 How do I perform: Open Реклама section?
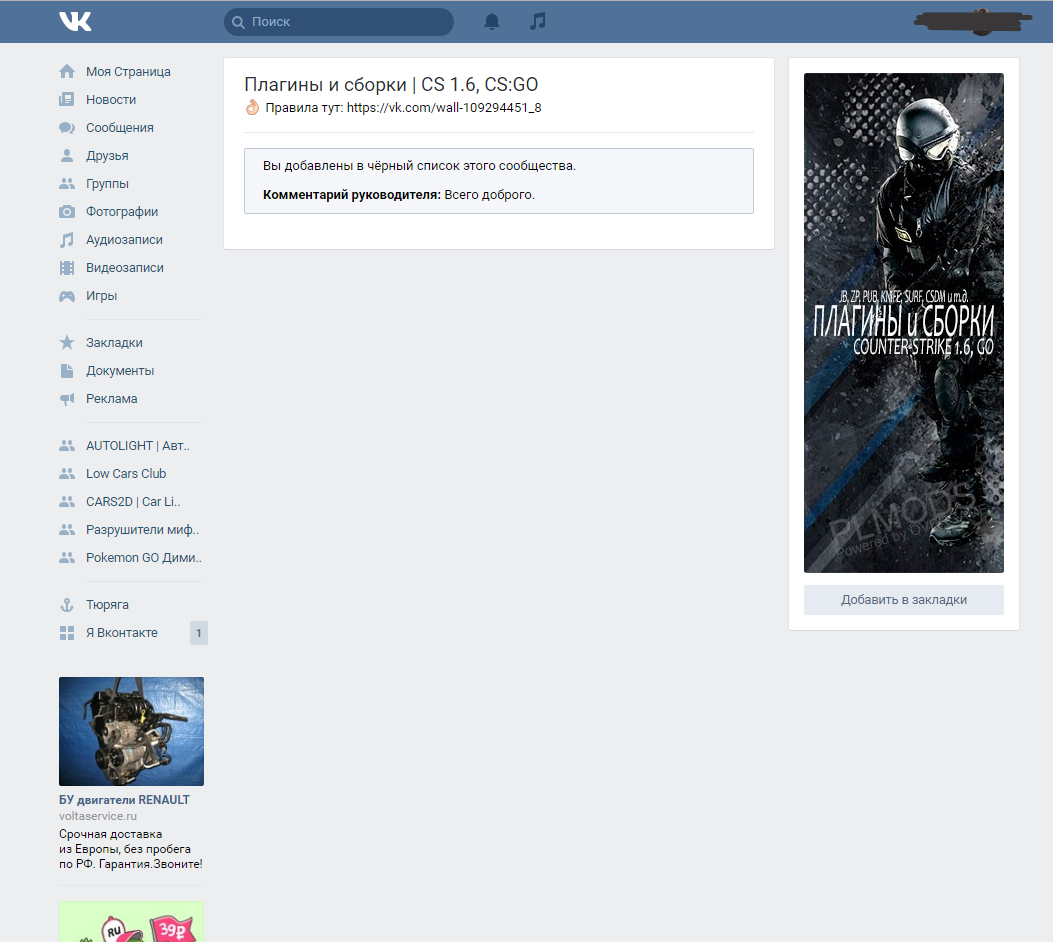pyautogui.click(x=111, y=399)
